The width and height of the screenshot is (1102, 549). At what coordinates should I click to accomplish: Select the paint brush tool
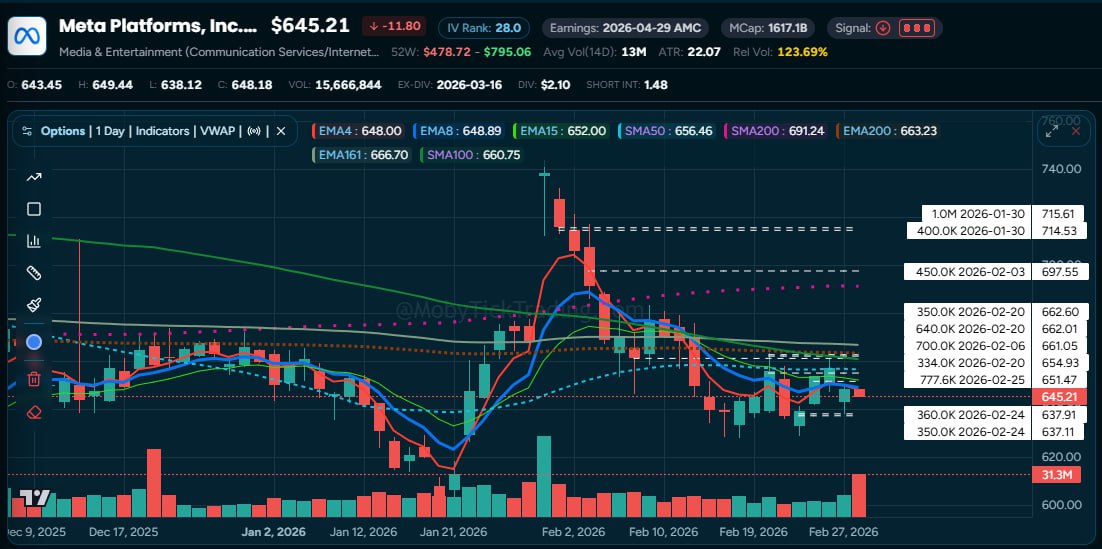[34, 305]
